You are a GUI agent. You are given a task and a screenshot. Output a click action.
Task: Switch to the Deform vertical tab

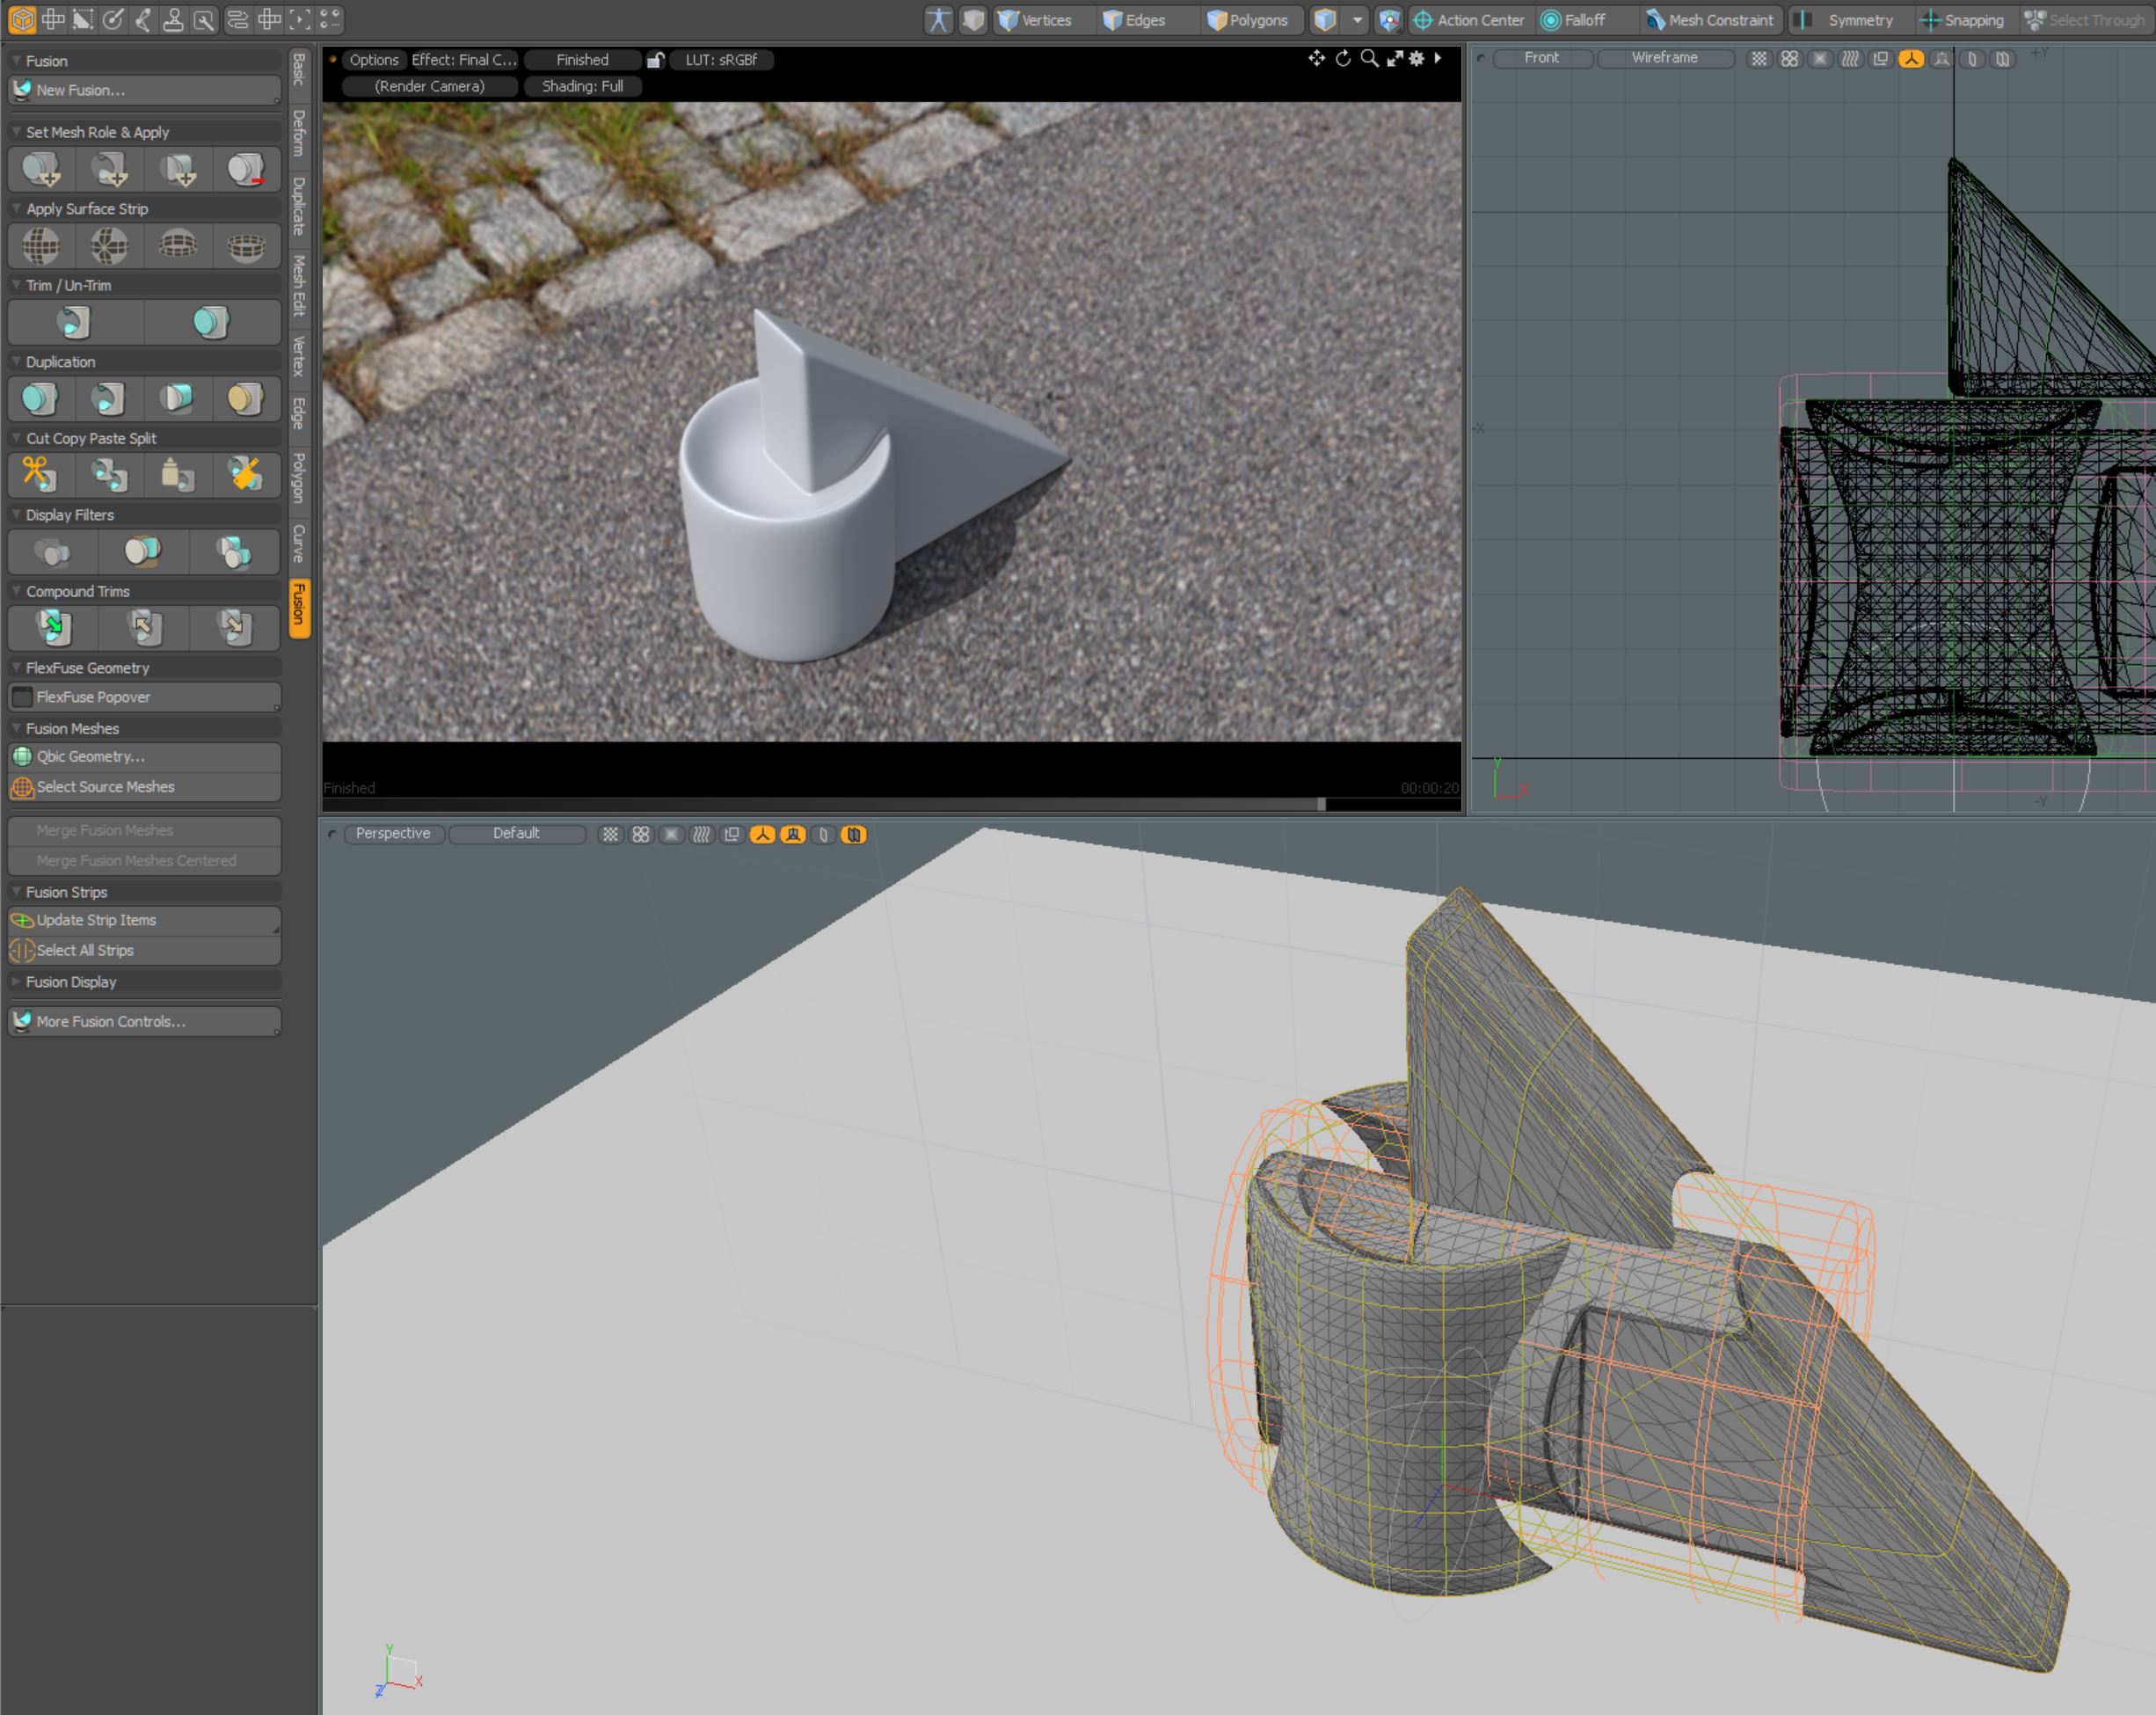[x=299, y=133]
